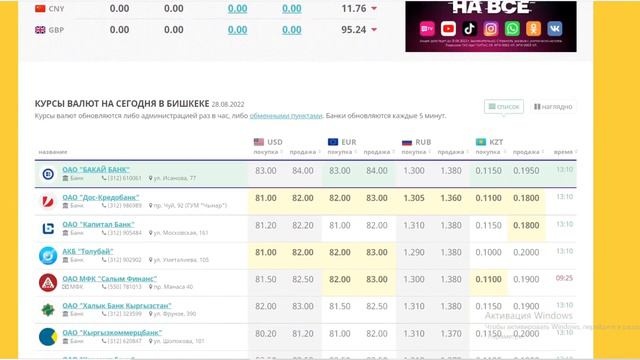Open the ОАО МФК "Салым Финанс" link
The image size is (640, 360).
(109, 278)
